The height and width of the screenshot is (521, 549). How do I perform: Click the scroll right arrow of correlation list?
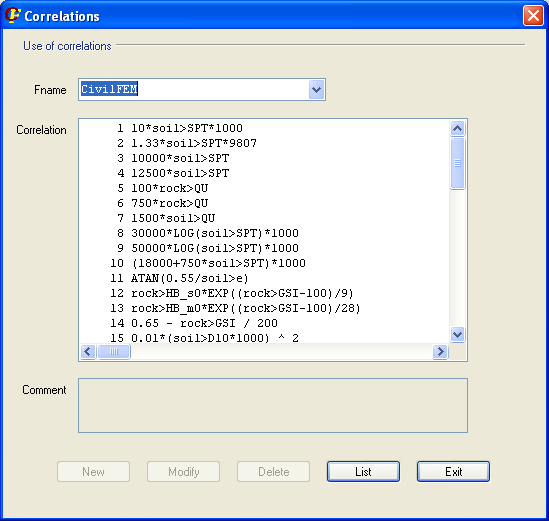tap(440, 351)
